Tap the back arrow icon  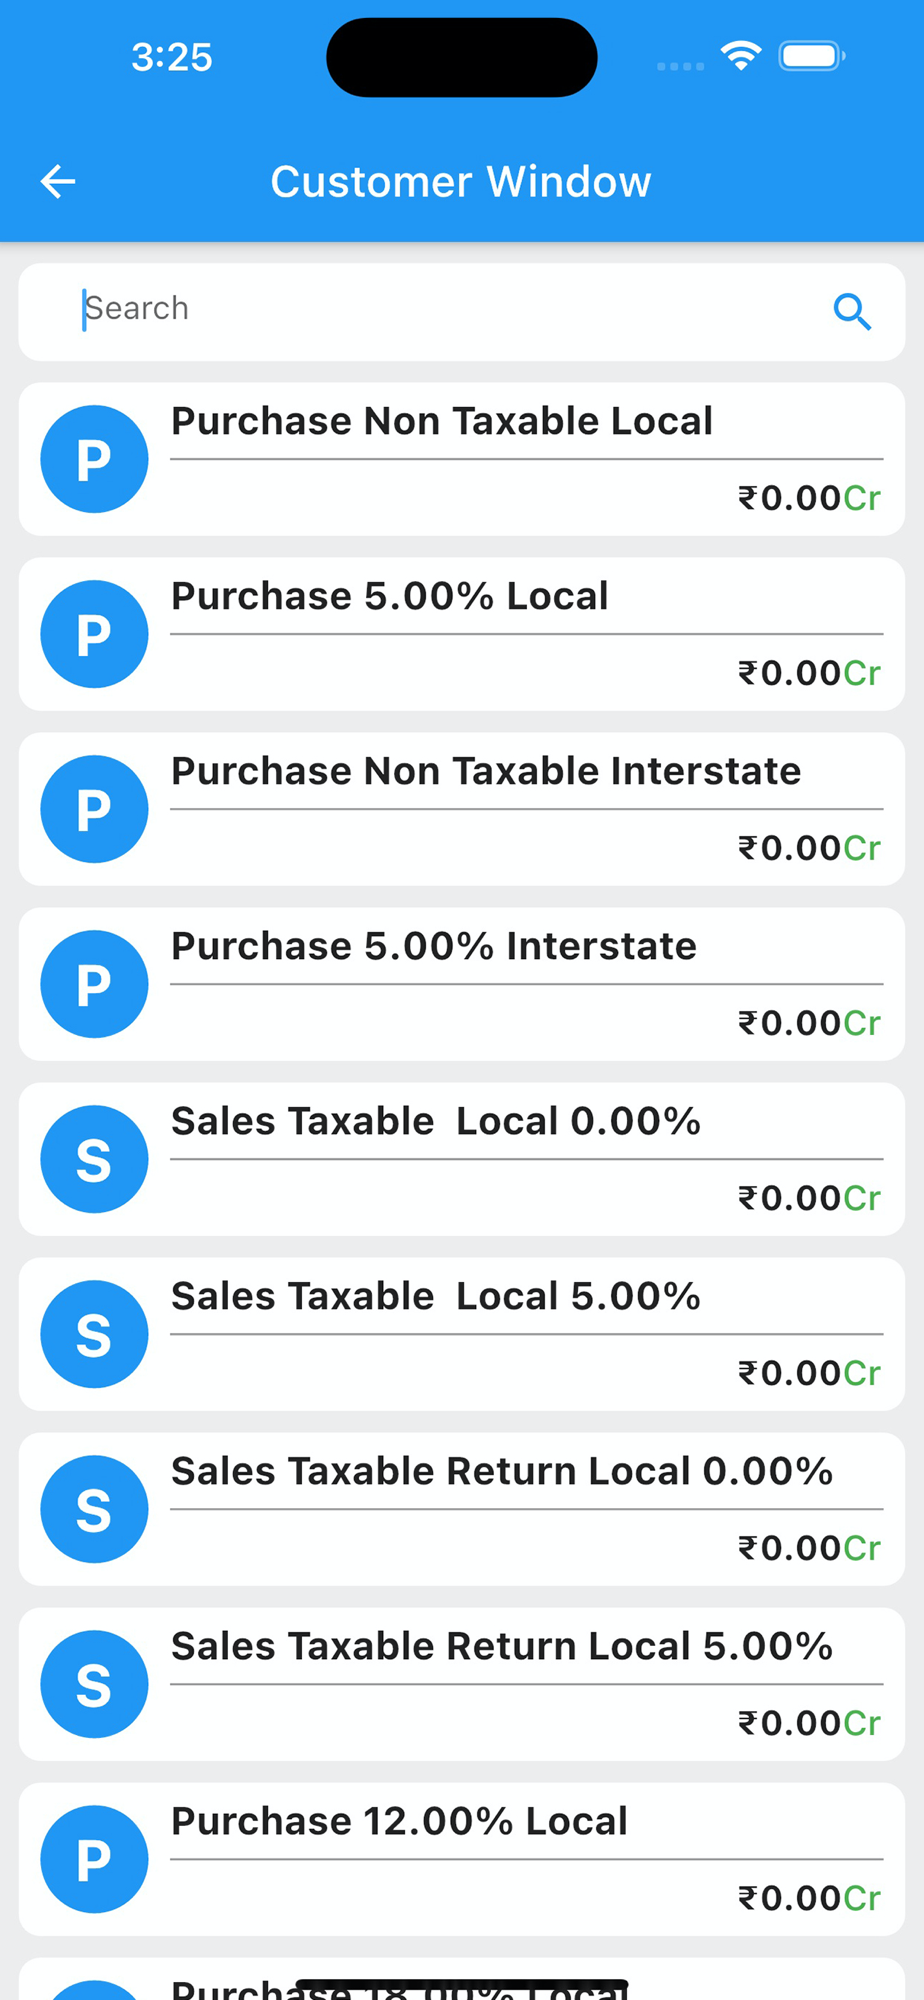click(x=58, y=181)
